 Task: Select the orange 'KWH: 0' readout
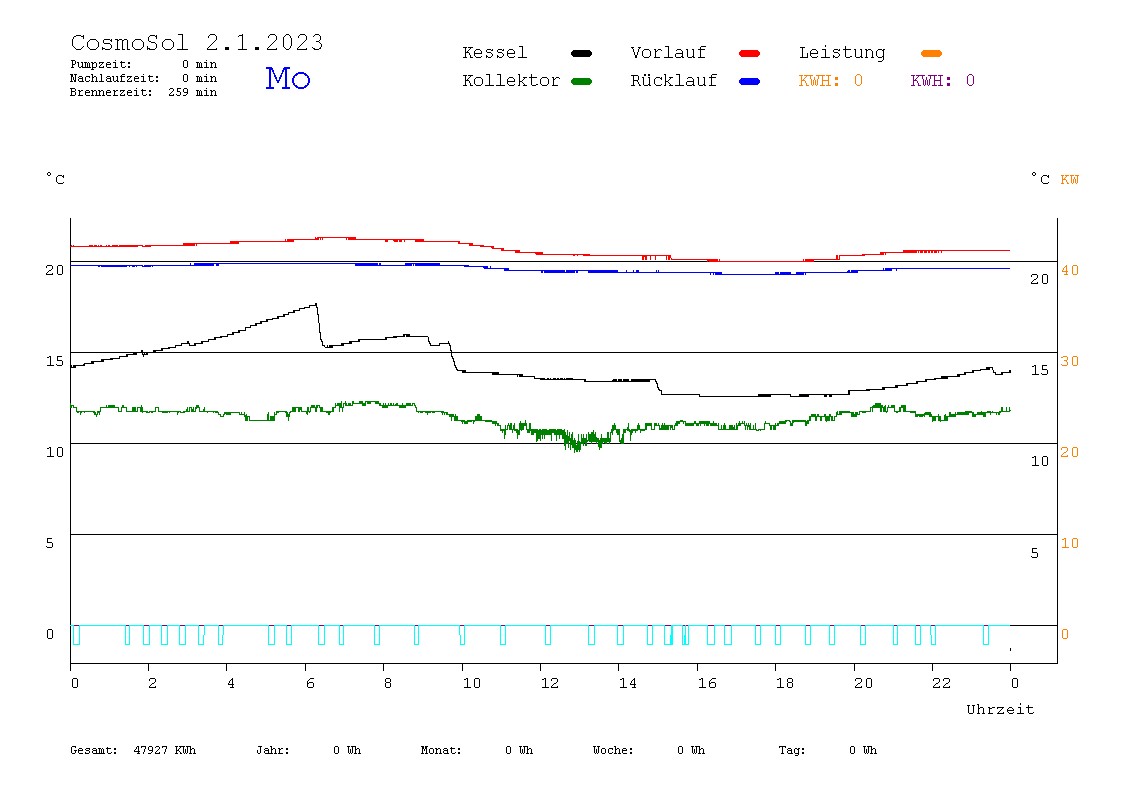click(830, 81)
